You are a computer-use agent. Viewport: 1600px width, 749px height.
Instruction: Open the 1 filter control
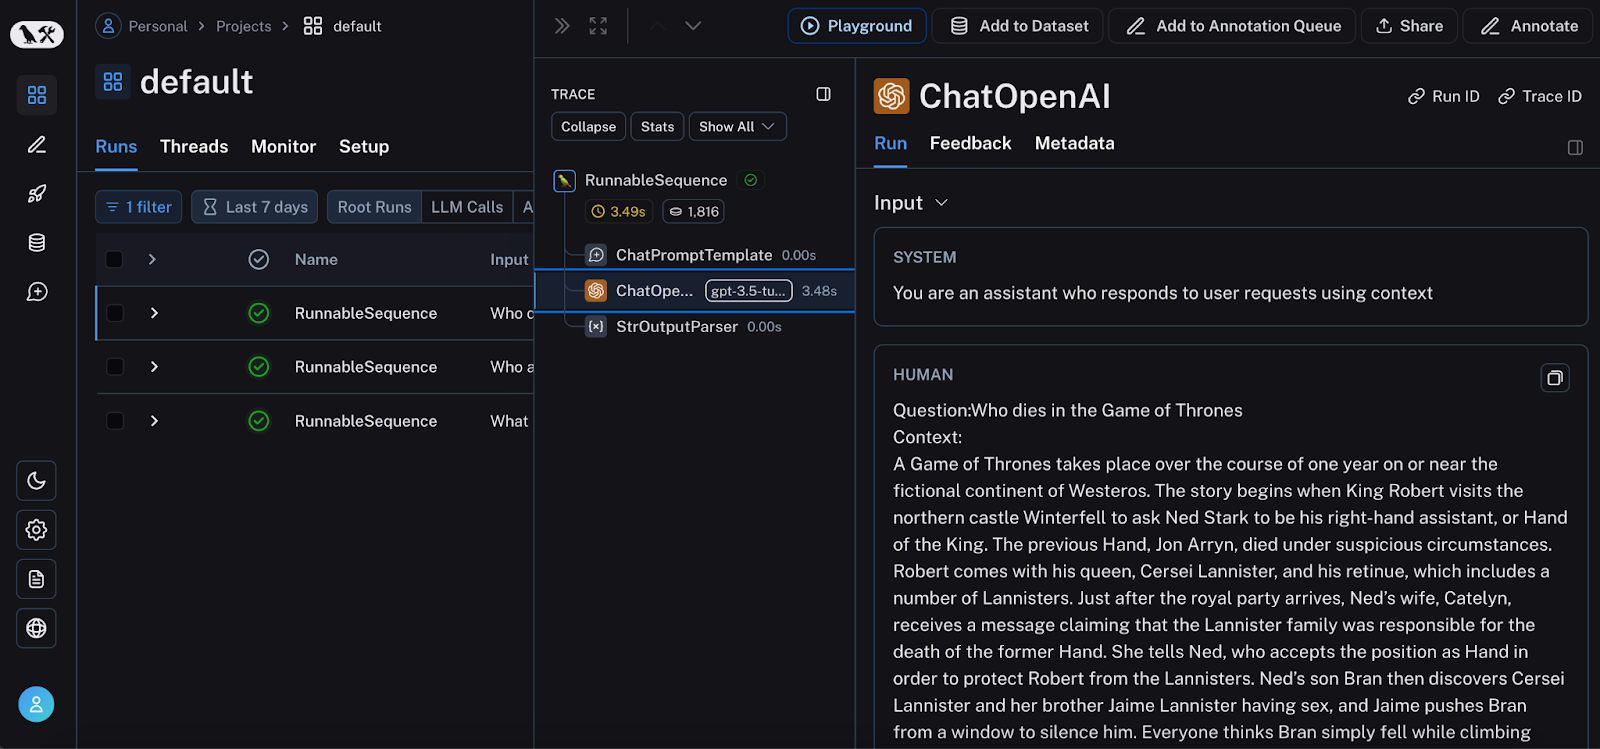coord(139,207)
